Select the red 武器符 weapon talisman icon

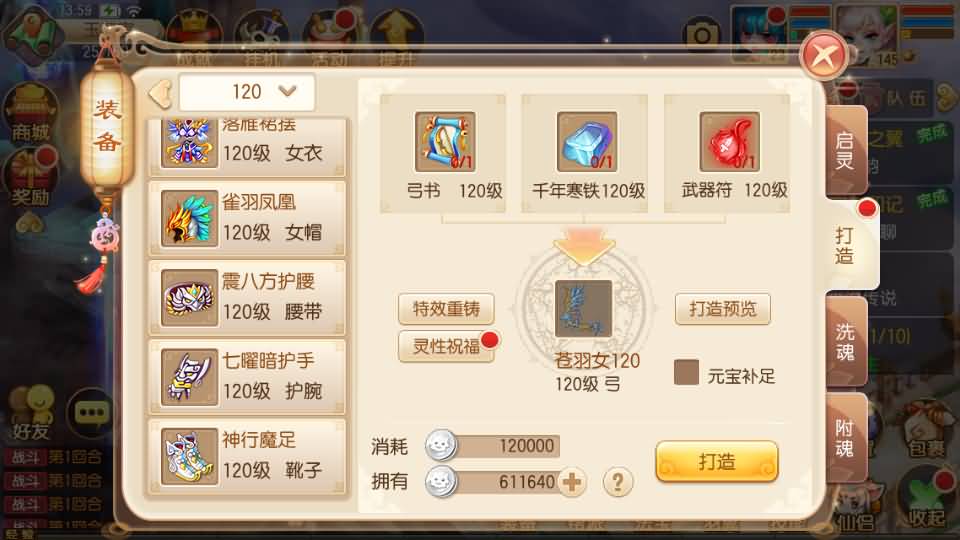729,142
